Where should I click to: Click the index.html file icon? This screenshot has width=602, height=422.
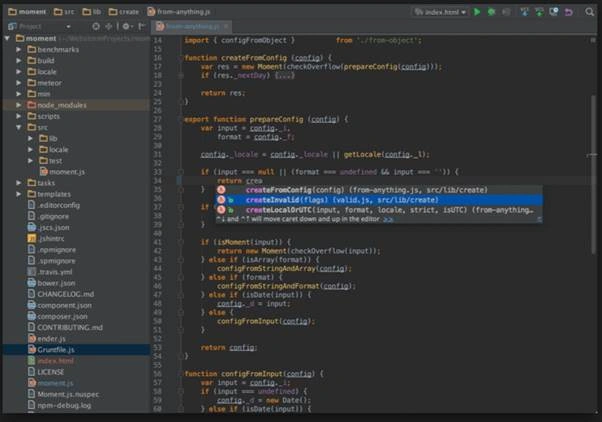[x=31, y=361]
